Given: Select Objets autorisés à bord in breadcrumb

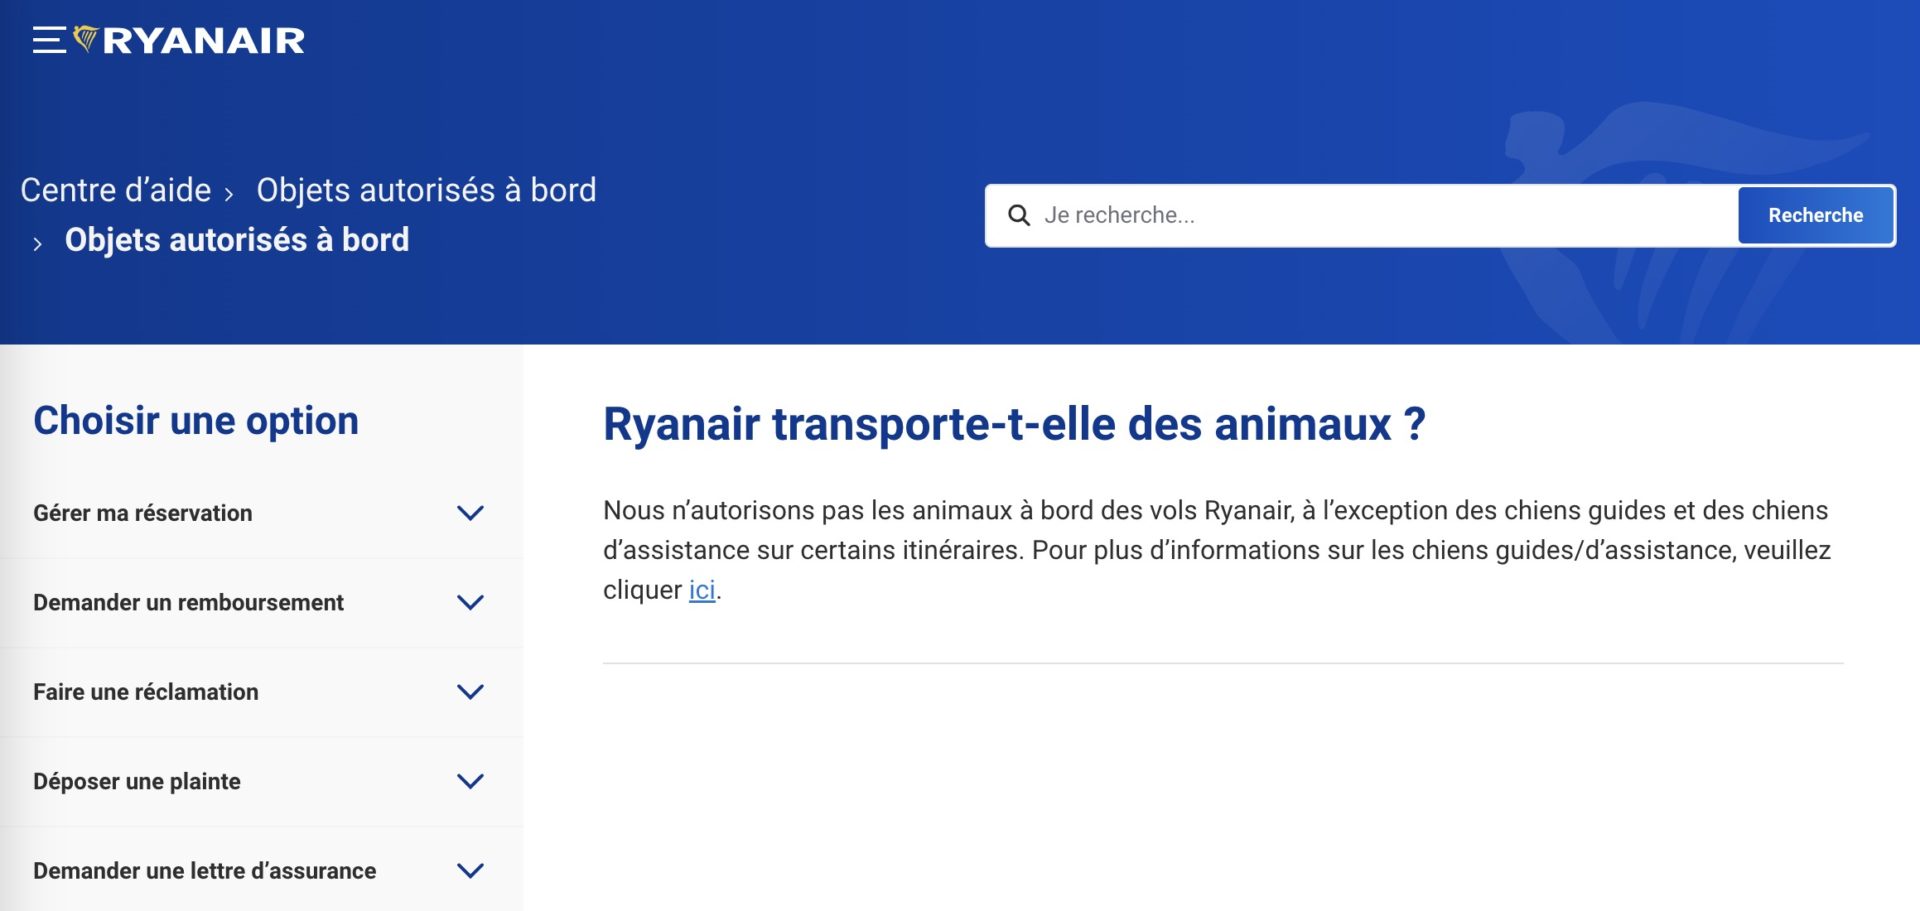Looking at the screenshot, I should tap(426, 190).
